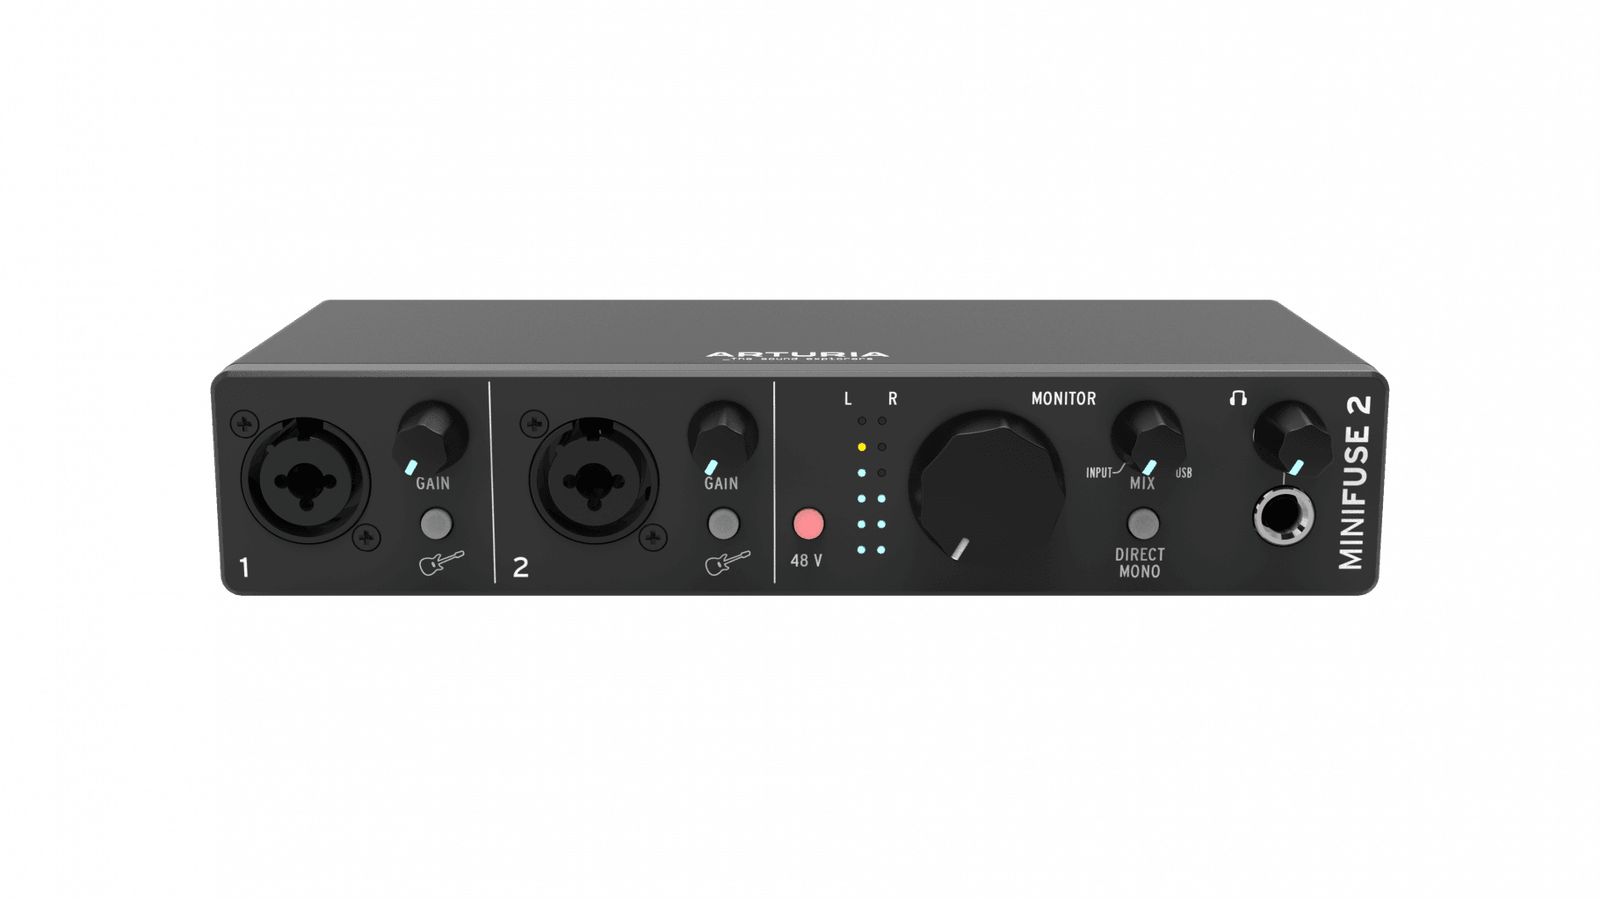Click the headphone volume knob

point(1292,438)
